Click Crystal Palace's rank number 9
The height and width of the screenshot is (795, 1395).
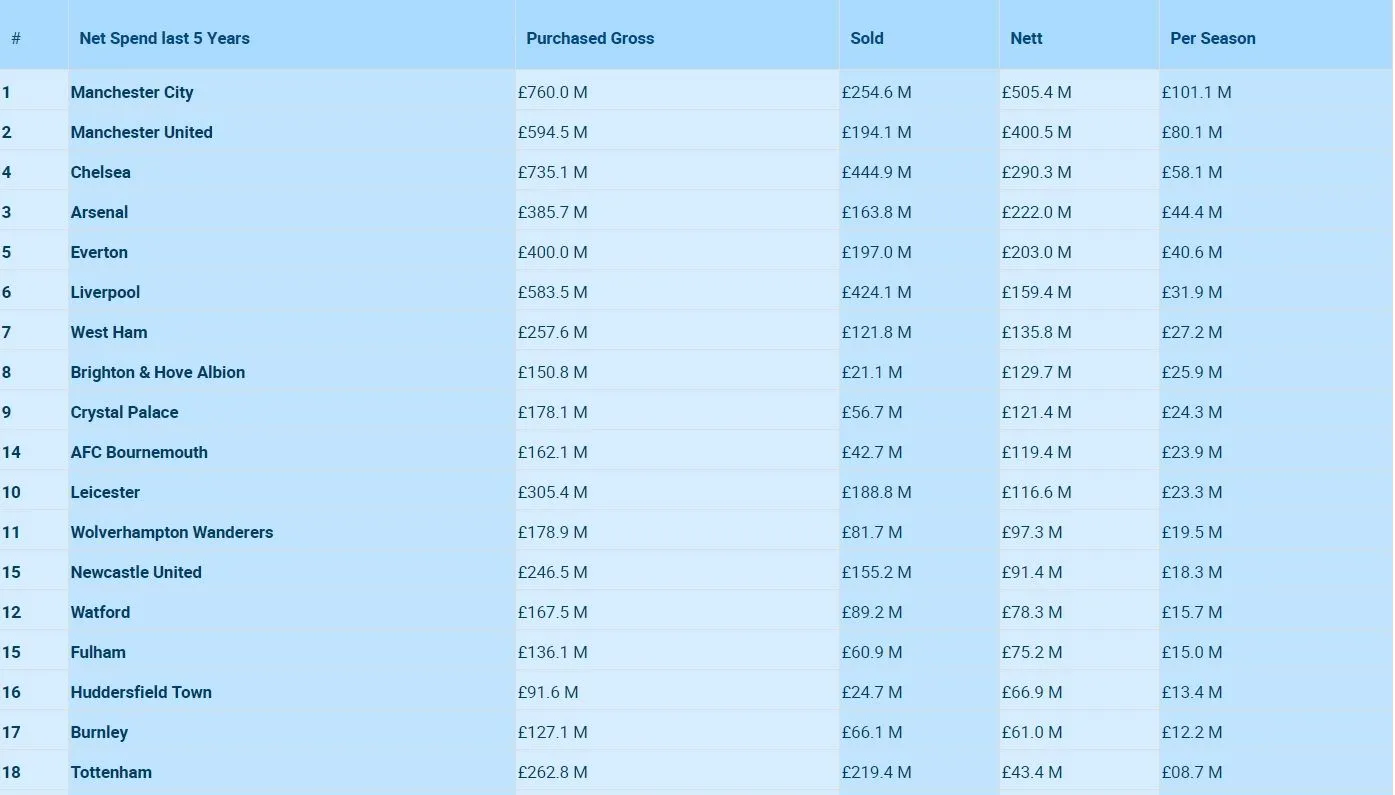(x=7, y=413)
